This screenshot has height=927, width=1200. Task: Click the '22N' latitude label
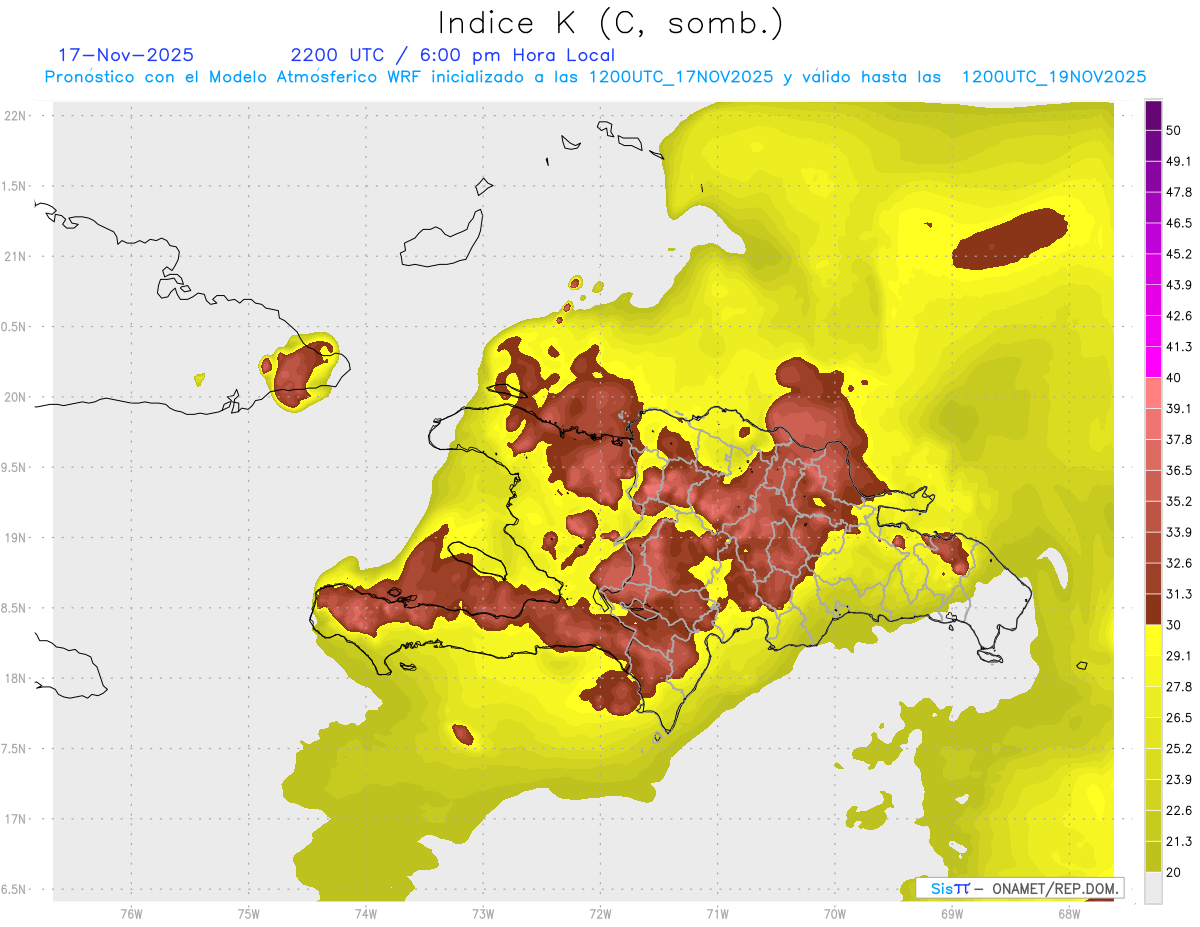click(x=16, y=115)
